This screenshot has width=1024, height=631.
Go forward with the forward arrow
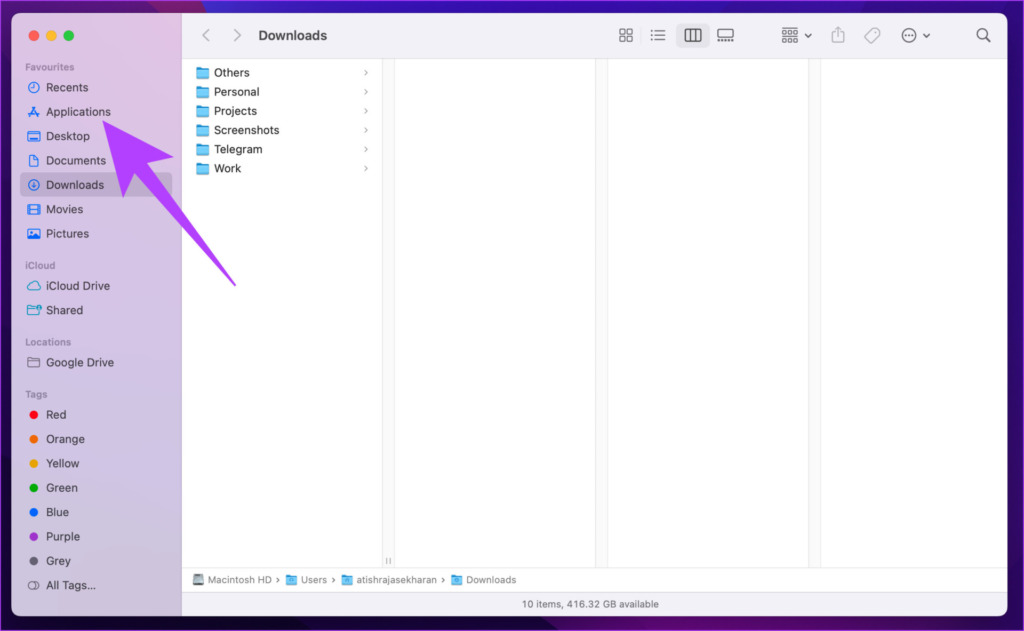[x=237, y=35]
